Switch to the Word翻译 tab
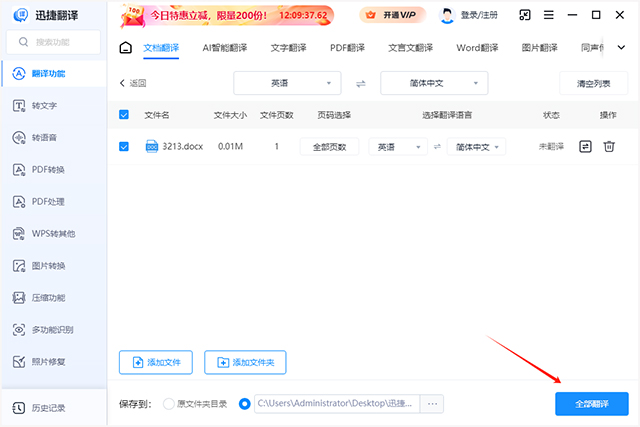Viewport: 640px width, 427px height. (x=477, y=48)
